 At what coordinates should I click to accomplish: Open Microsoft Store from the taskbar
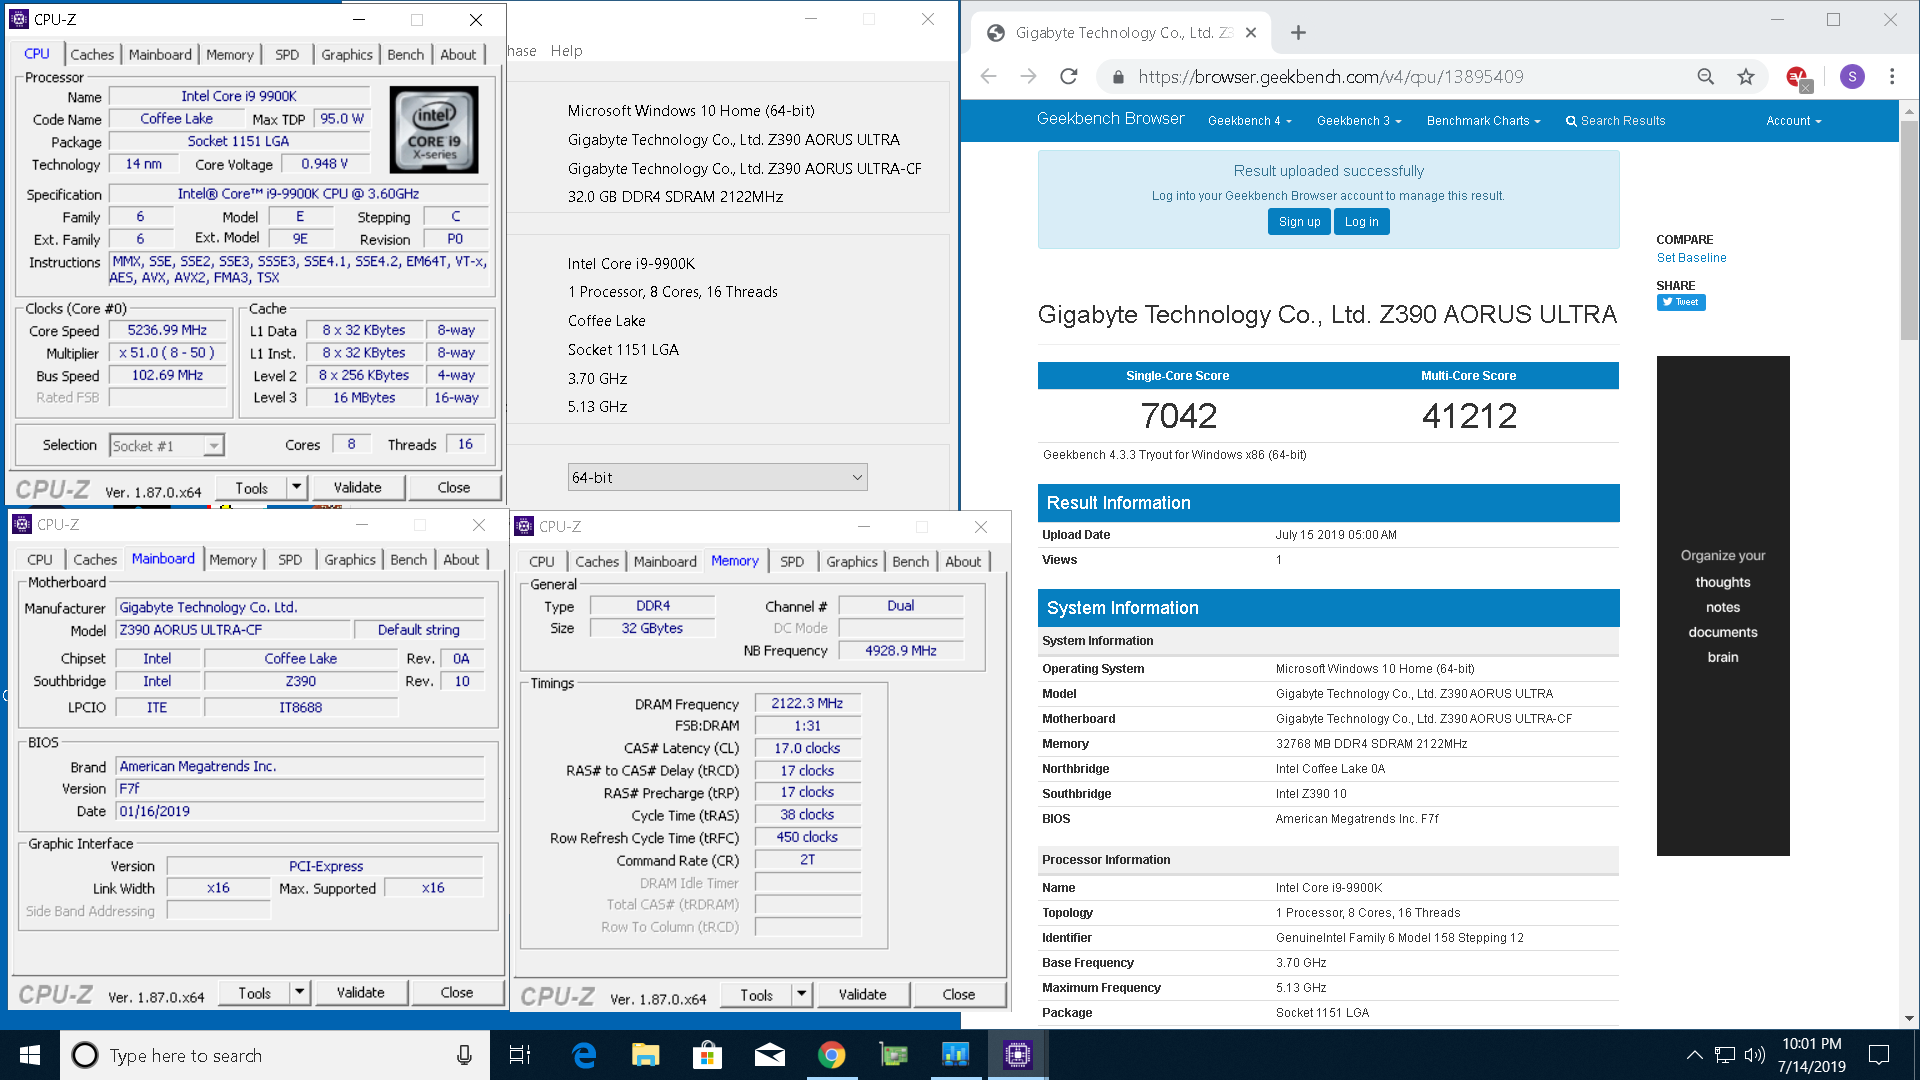coord(708,1055)
